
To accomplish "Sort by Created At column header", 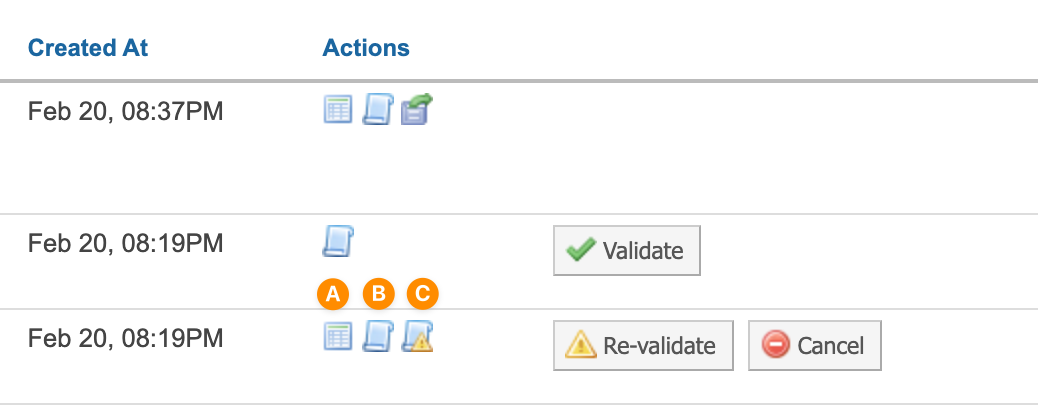I will coord(88,48).
